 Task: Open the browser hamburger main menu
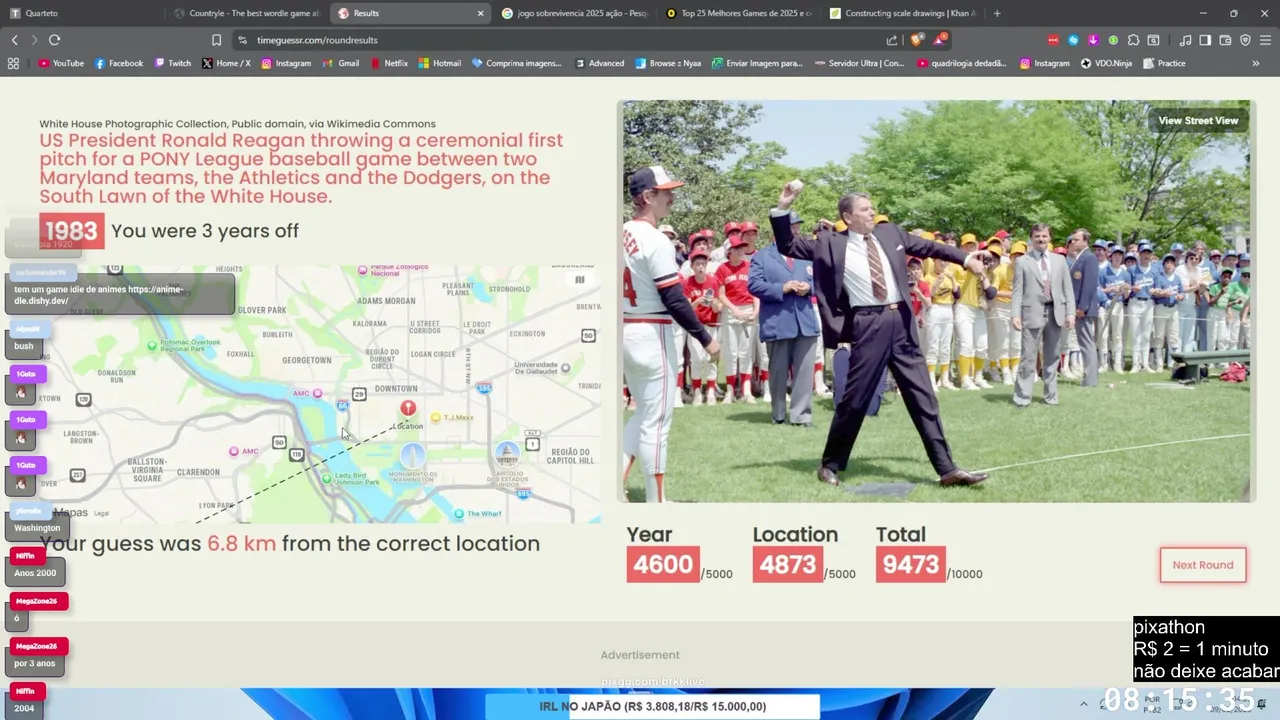(1265, 40)
